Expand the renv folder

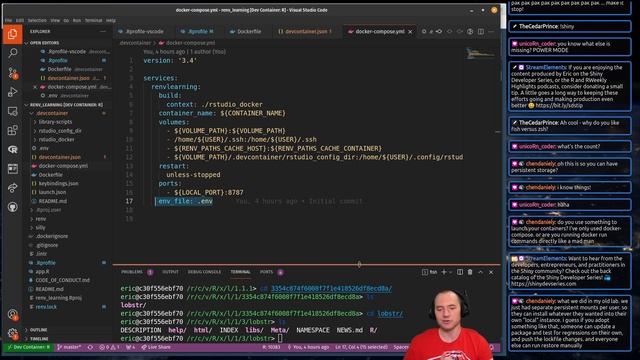(41, 219)
